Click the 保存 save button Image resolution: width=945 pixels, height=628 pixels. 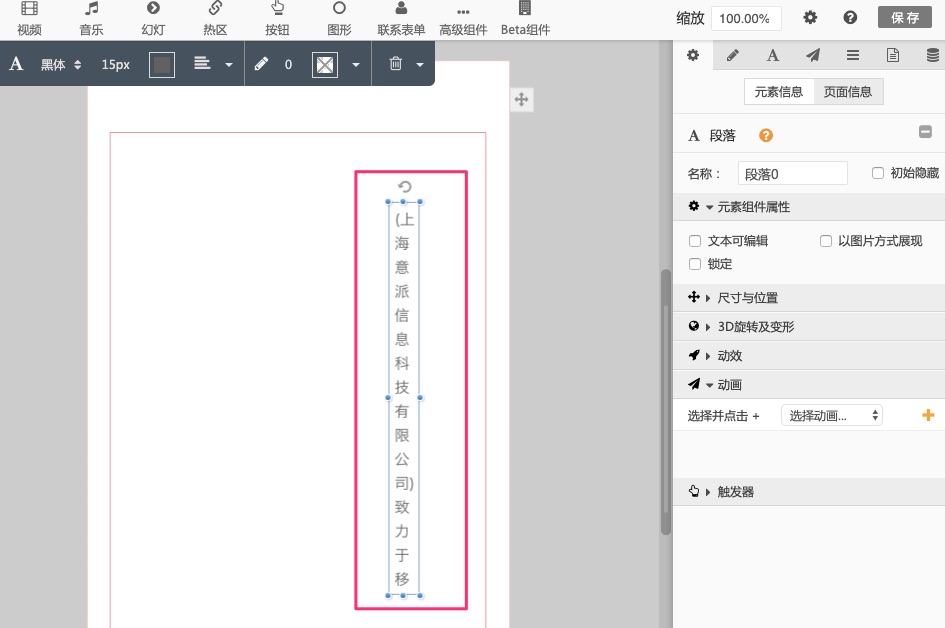click(904, 17)
